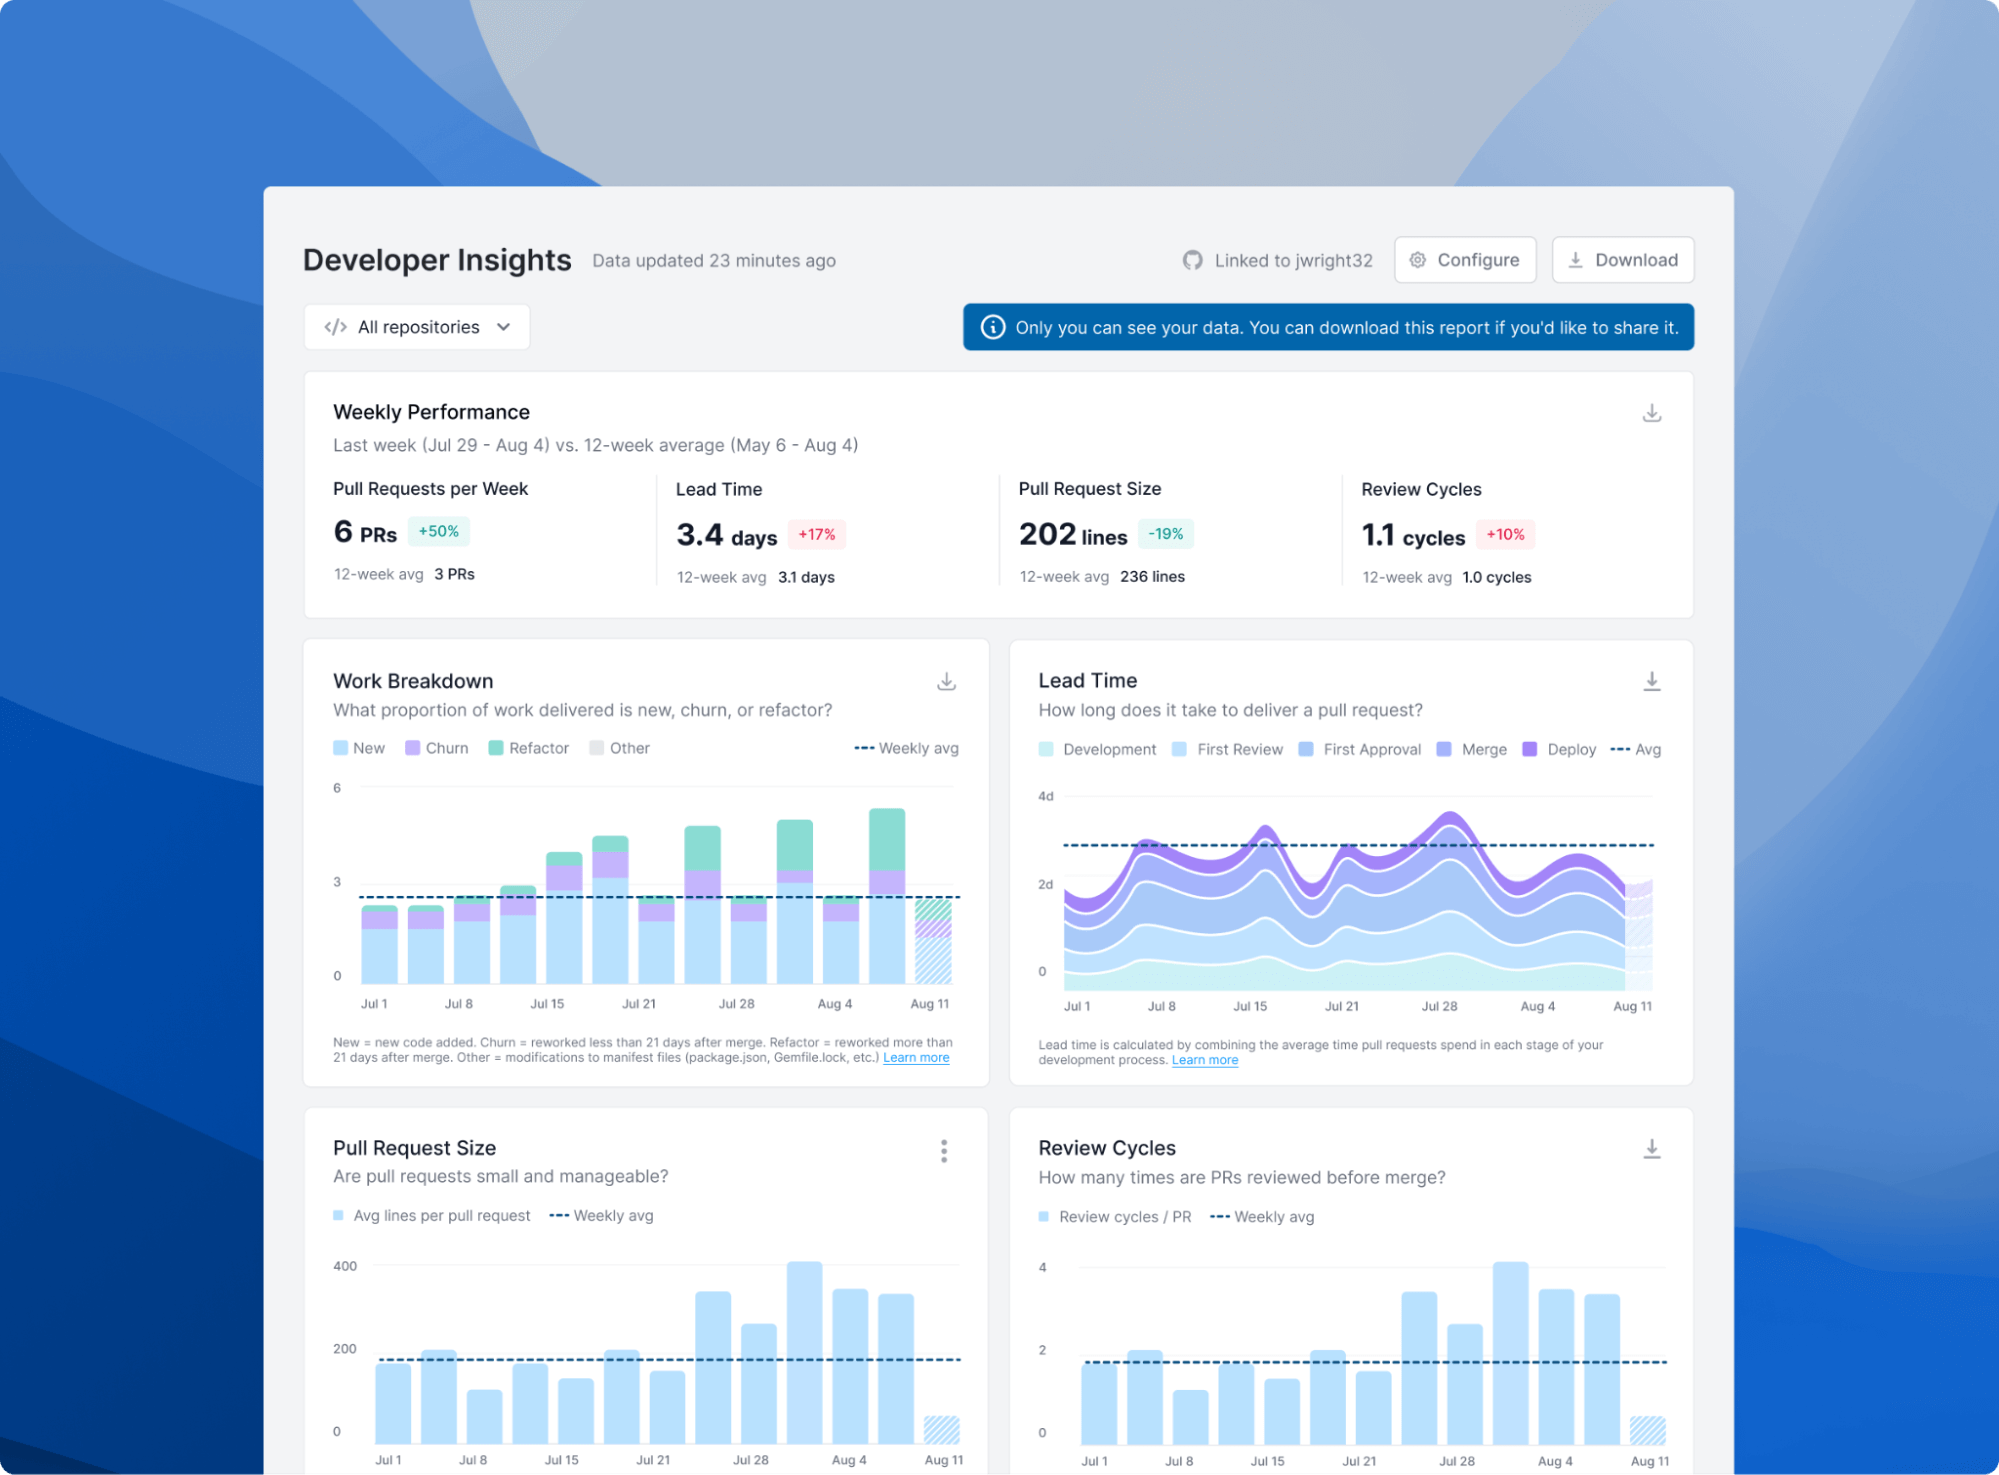Select the First Review legend entry
The width and height of the screenshot is (1999, 1475).
pos(1228,748)
